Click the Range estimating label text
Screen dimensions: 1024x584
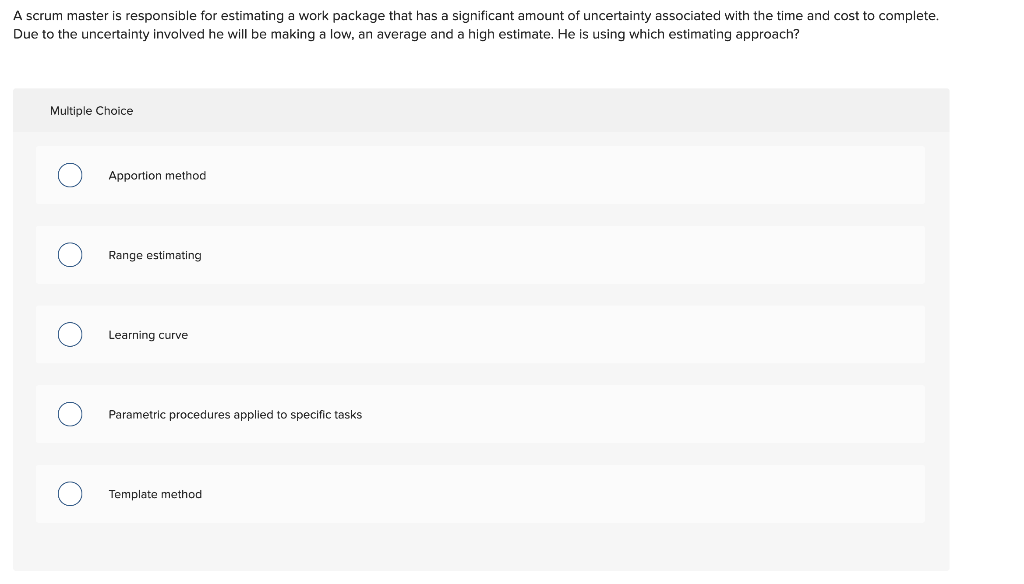pyautogui.click(x=155, y=255)
